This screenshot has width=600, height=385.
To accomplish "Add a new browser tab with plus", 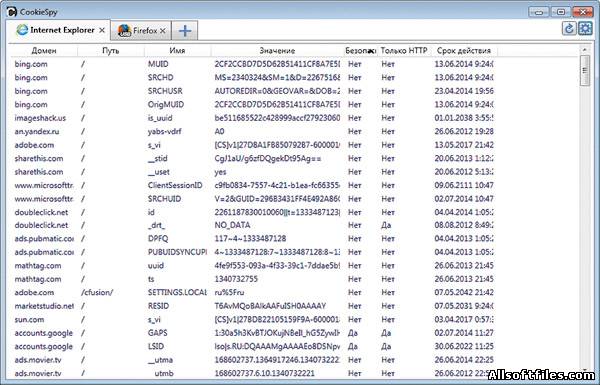I will 185,30.
